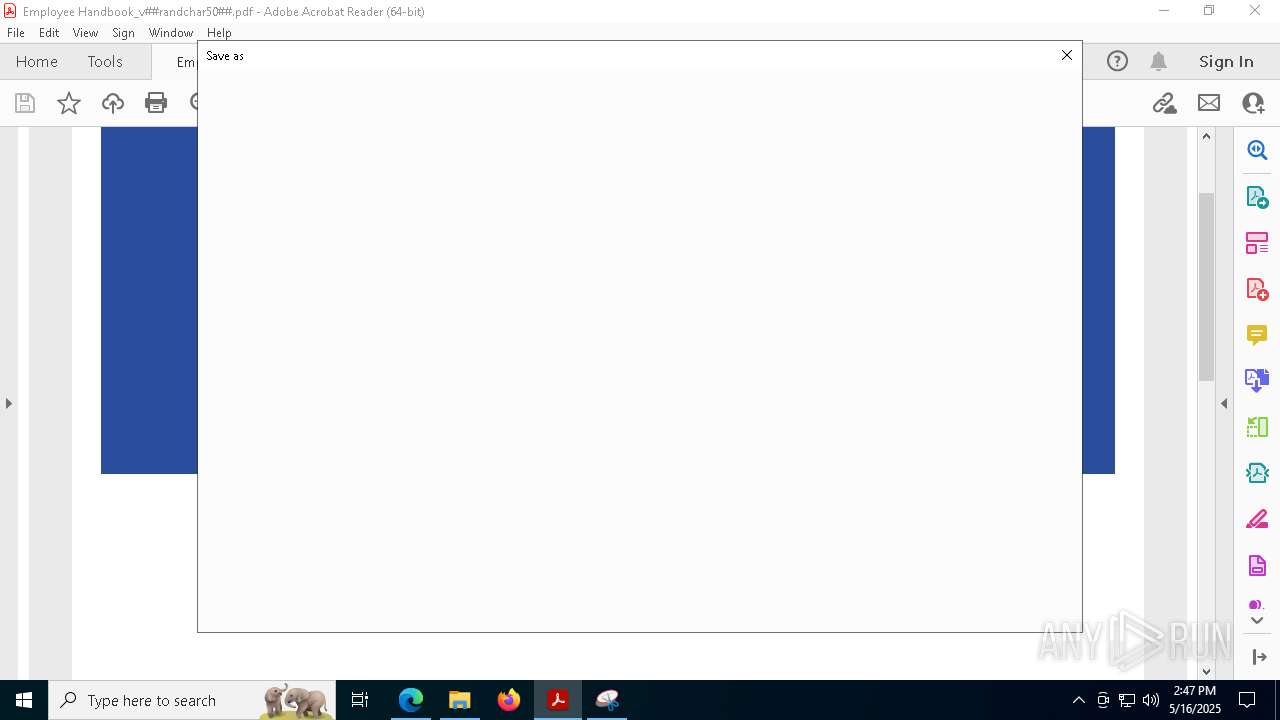Viewport: 1280px width, 720px height.
Task: Open Combine Files tool in right panel
Action: click(1257, 381)
